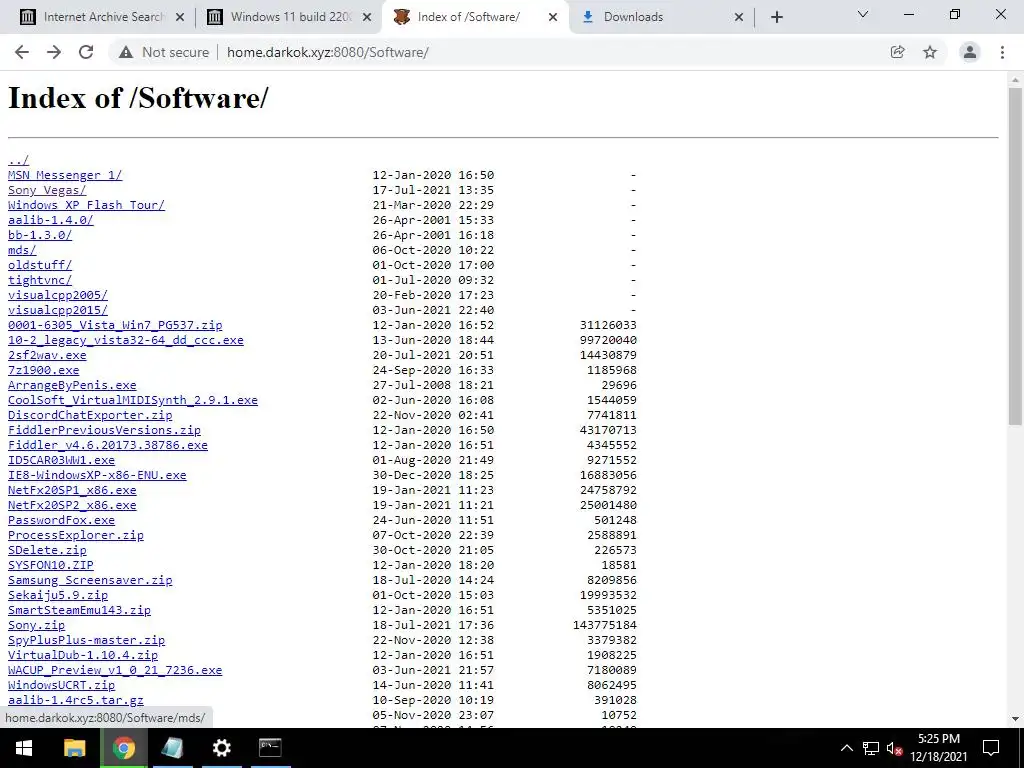1024x768 pixels.
Task: Open the Windows Start menu
Action: pos(24,748)
